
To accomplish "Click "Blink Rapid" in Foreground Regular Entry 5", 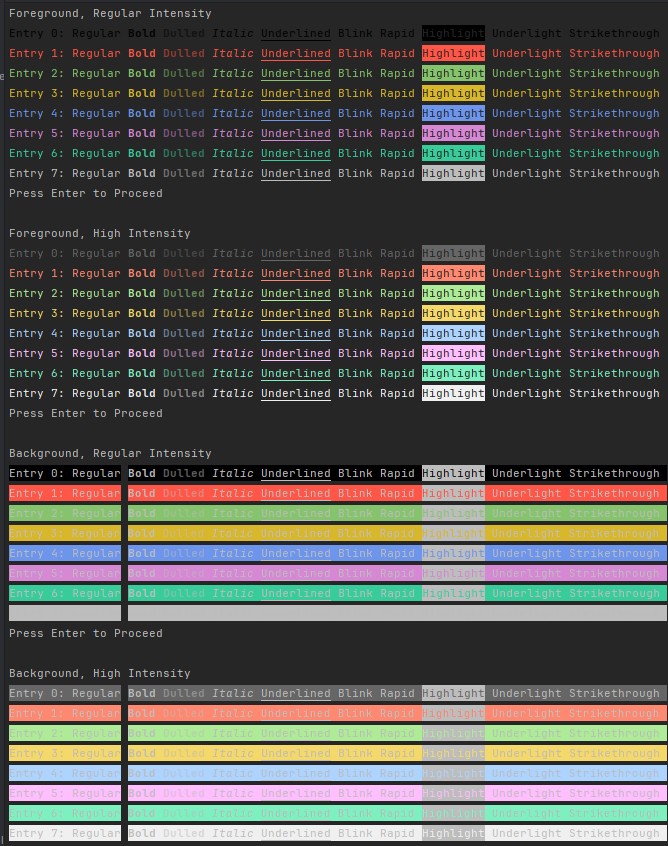I will (376, 134).
